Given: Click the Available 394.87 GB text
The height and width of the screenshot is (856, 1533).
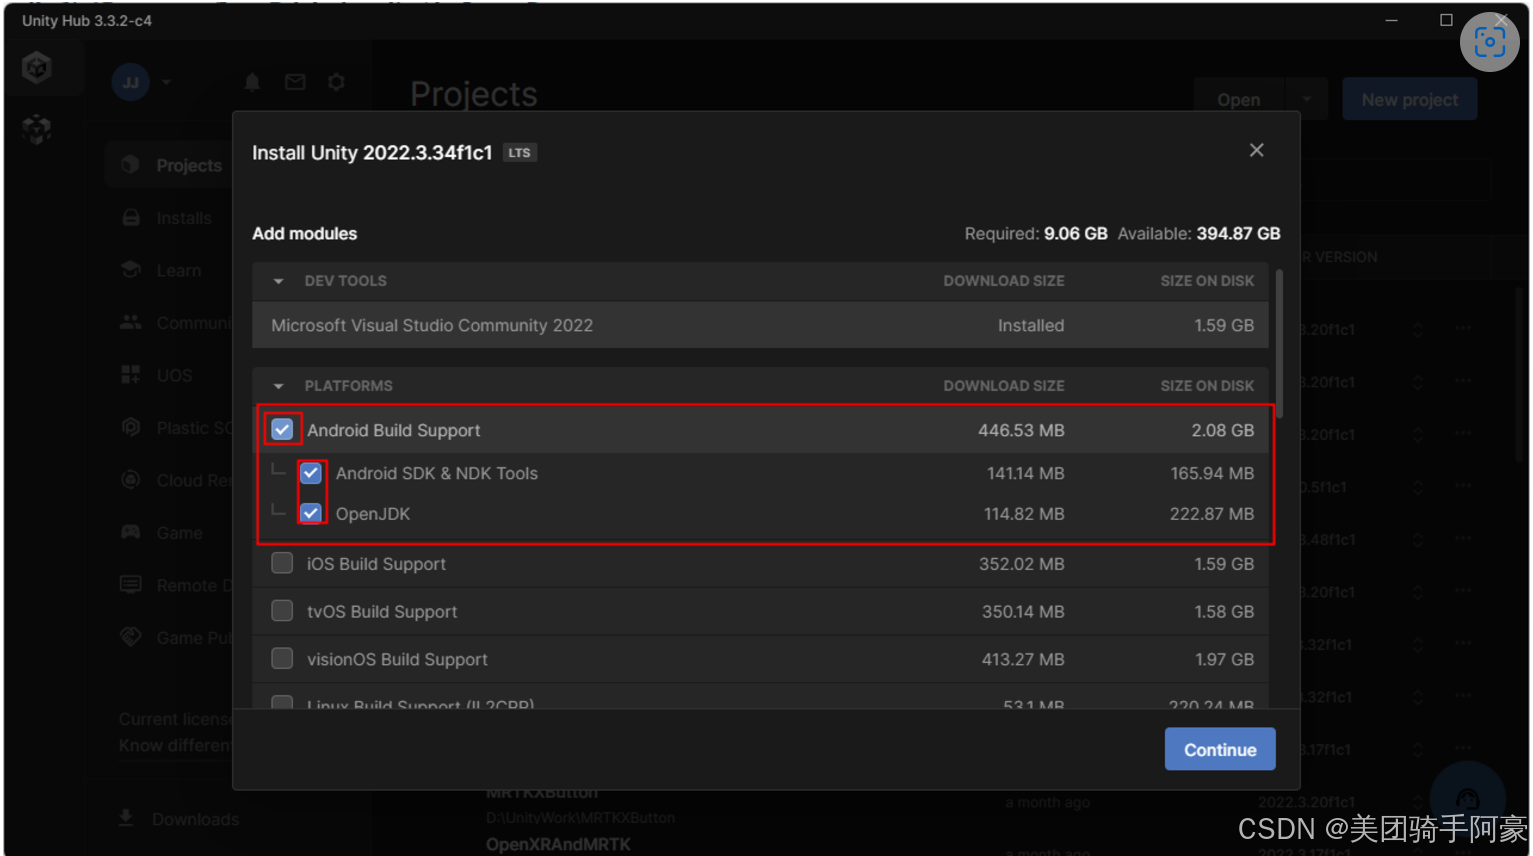Looking at the screenshot, I should (1199, 233).
